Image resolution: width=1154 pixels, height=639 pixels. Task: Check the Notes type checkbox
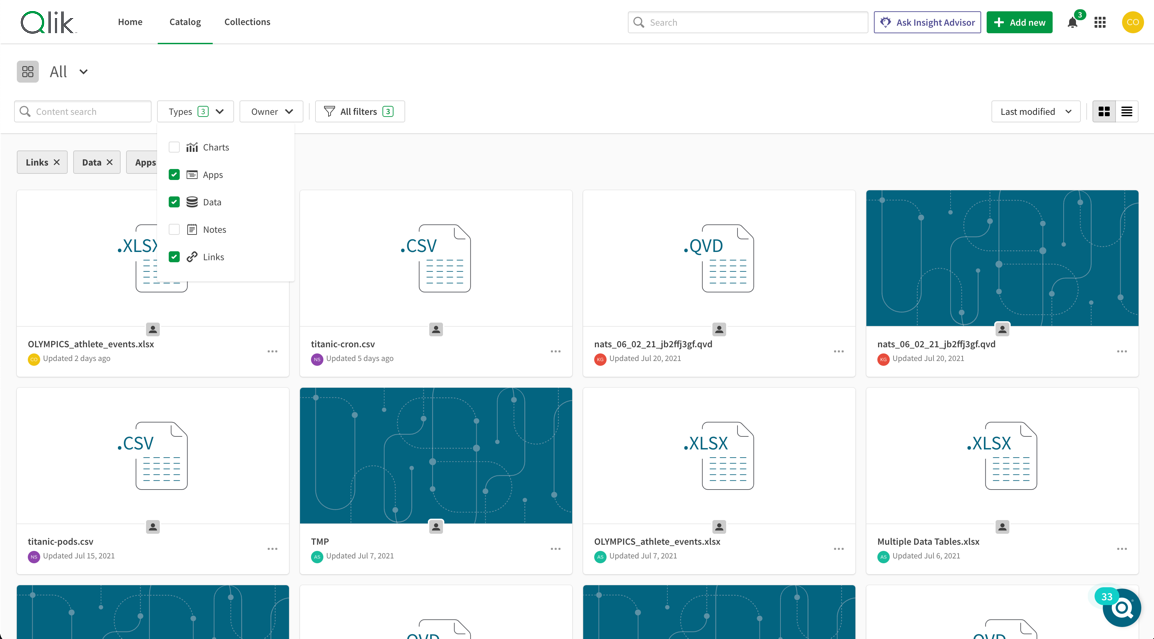pos(174,230)
